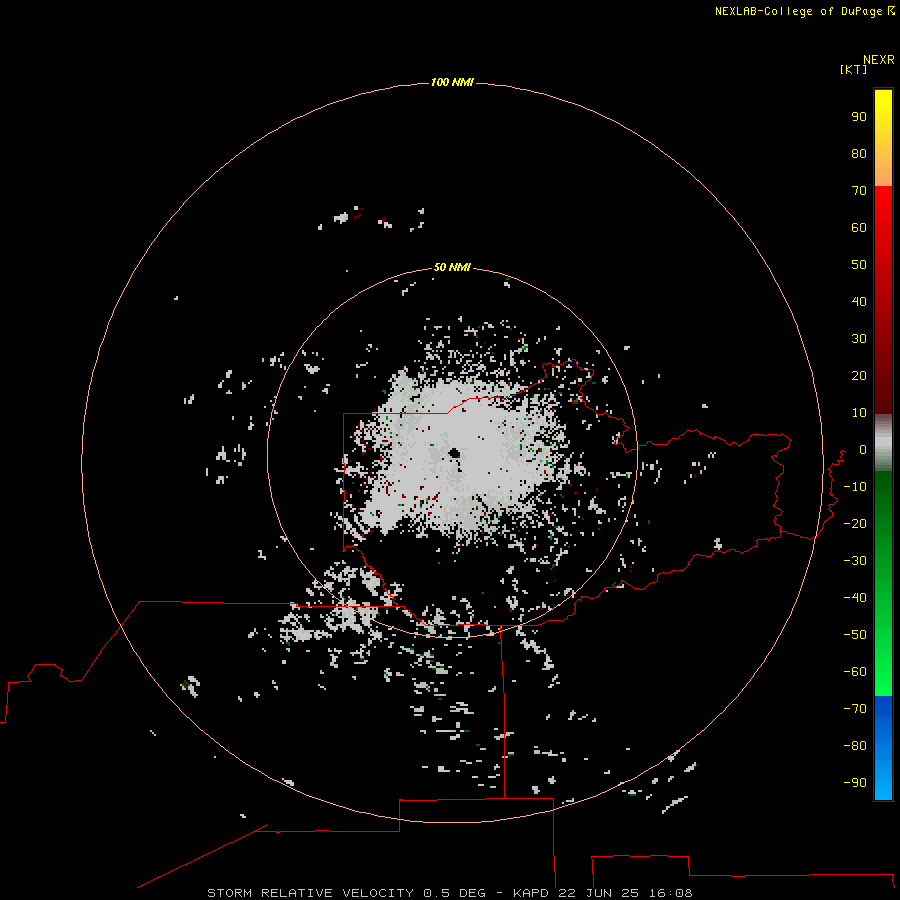
Task: Select the 30 value on the velocity scale
Action: click(859, 339)
